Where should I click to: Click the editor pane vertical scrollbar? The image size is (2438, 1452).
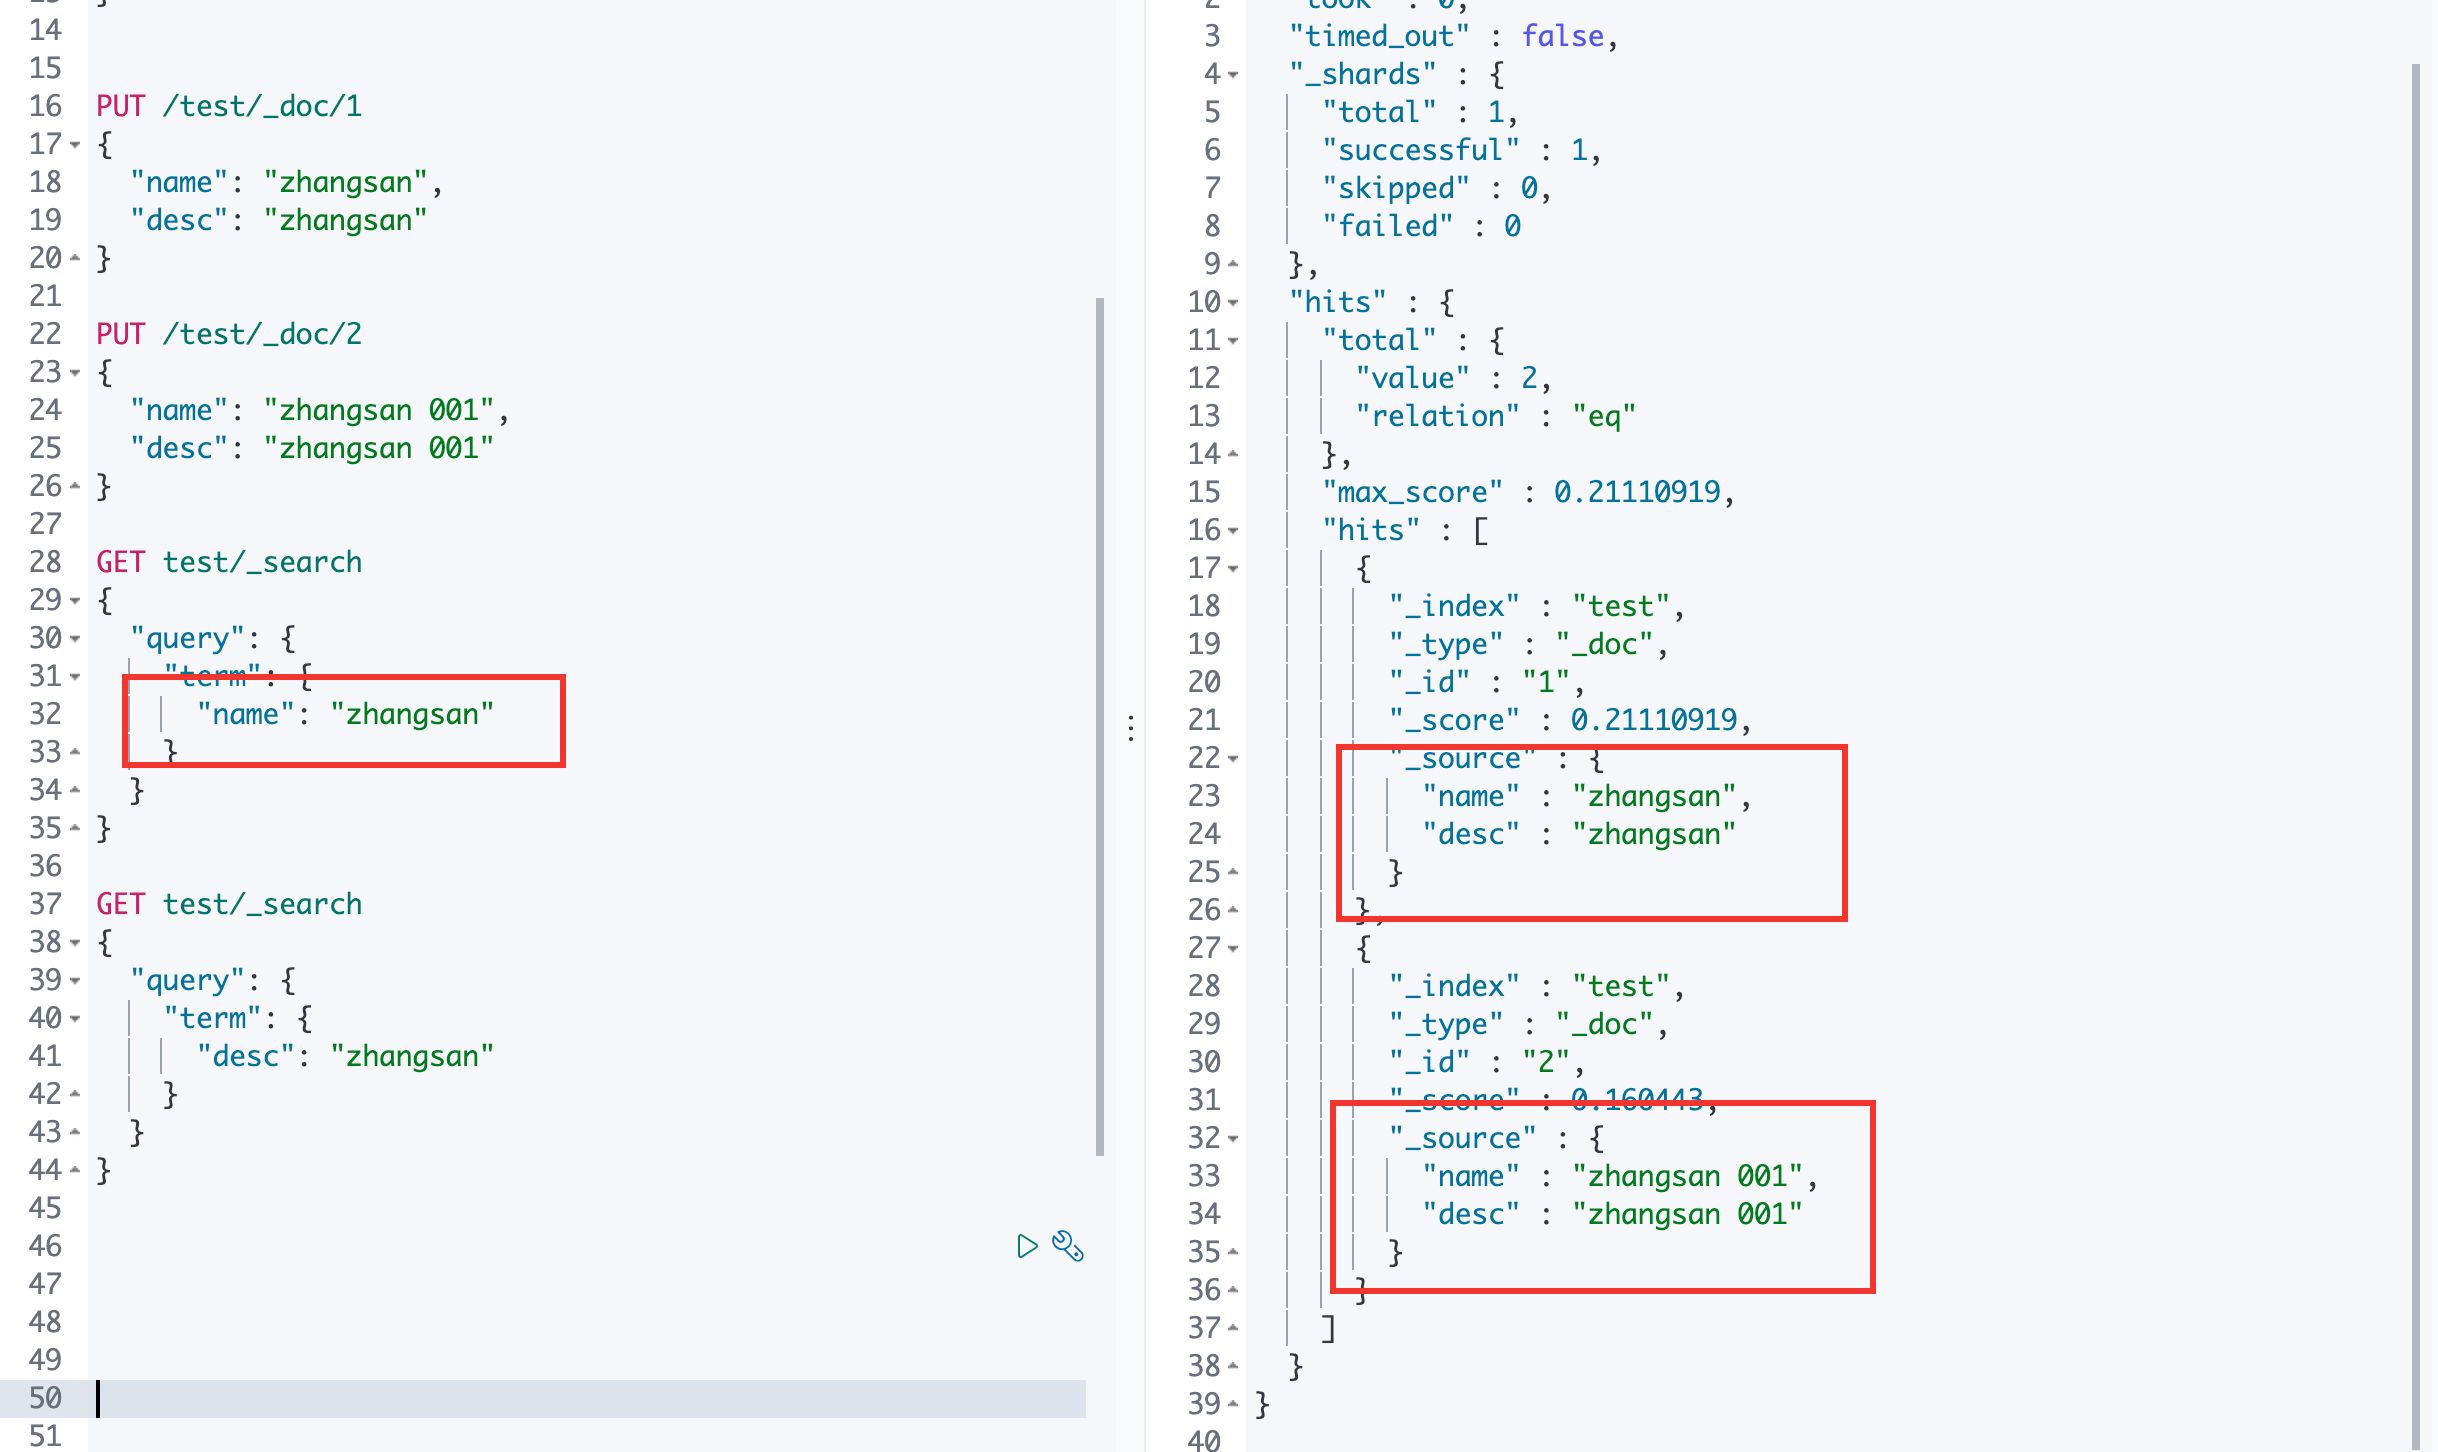(1100, 726)
